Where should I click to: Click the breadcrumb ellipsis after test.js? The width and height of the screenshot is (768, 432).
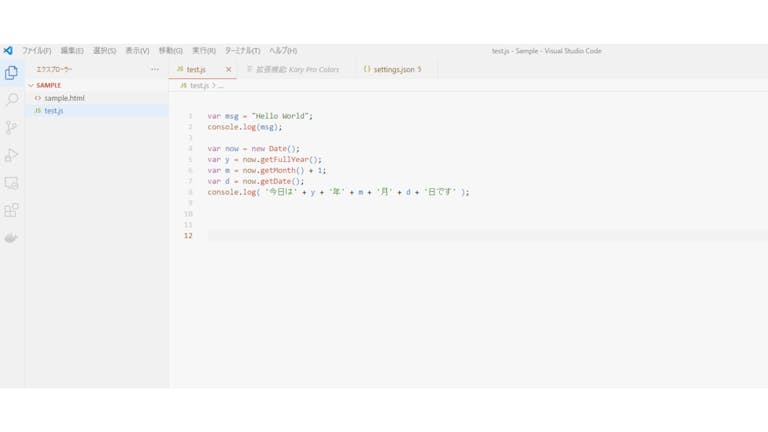[x=220, y=86]
